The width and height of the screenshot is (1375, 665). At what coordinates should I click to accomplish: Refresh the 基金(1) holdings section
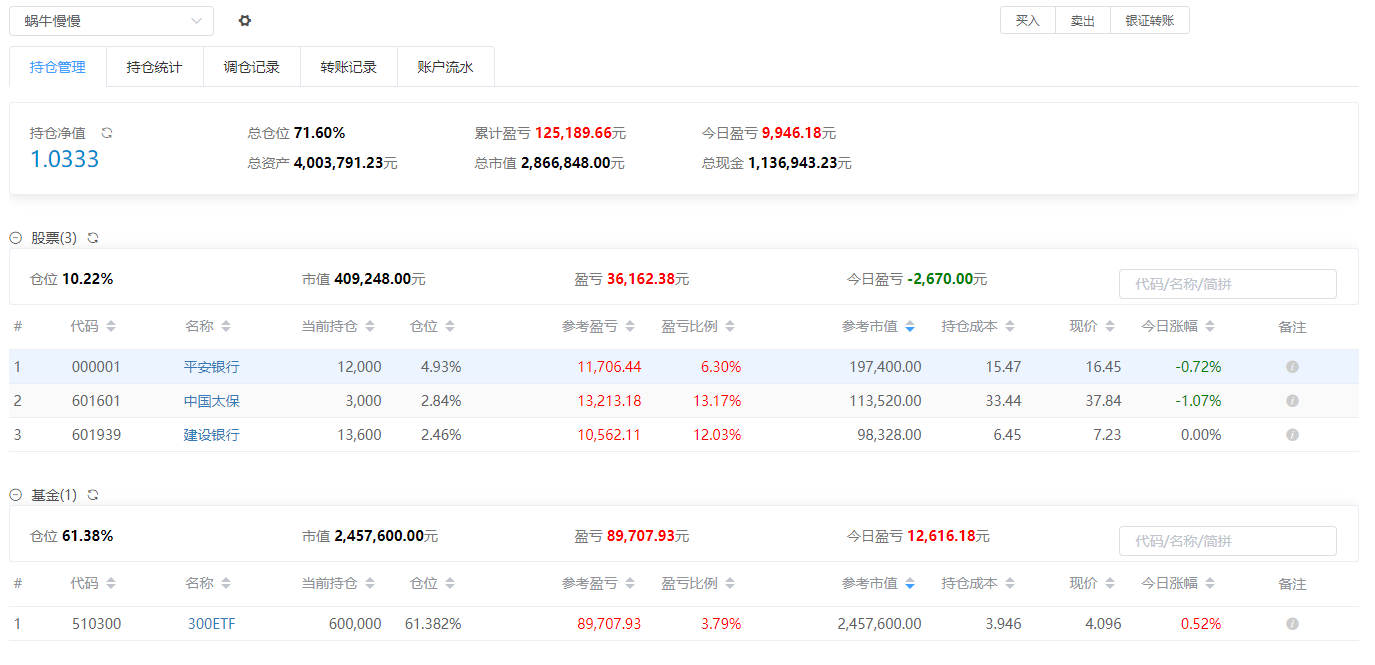[93, 495]
